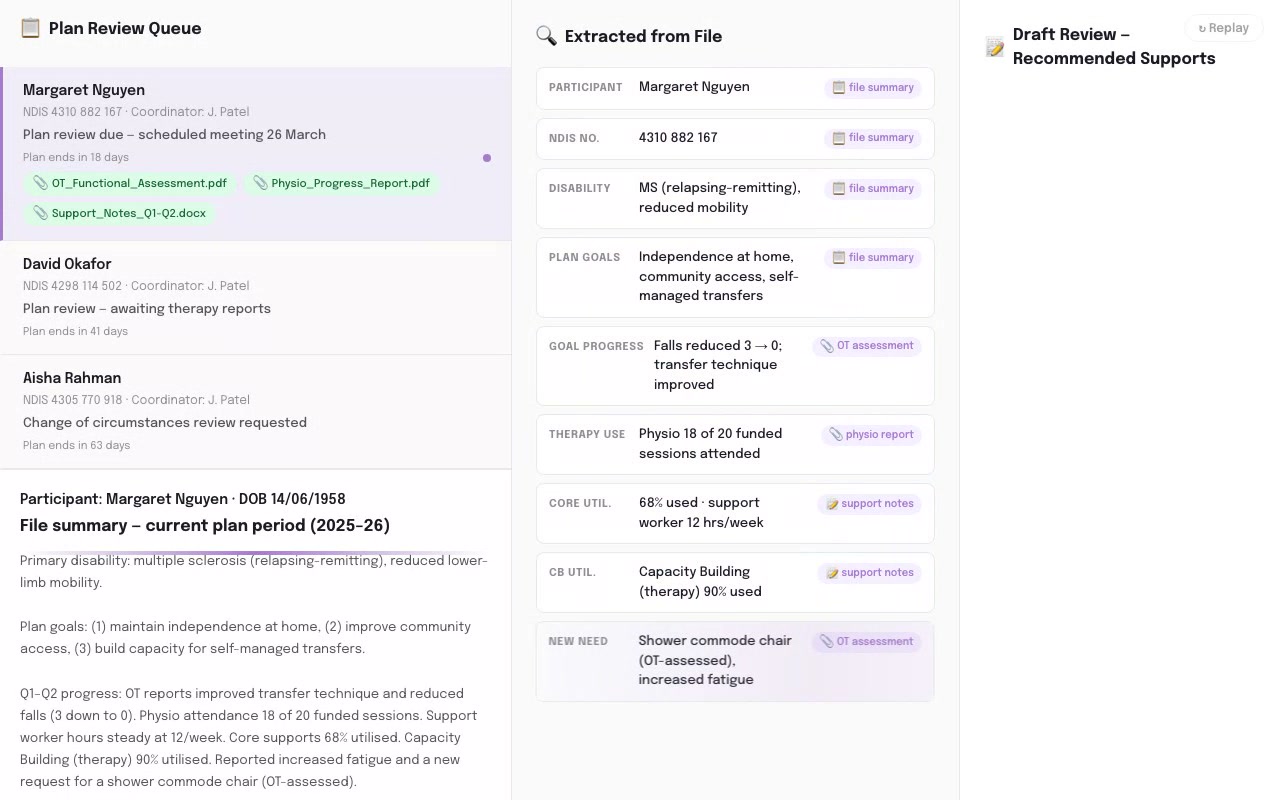Open the Physio_Progress_Report.pdf attachment
Screen dimensions: 1280x800
[x=342, y=183]
